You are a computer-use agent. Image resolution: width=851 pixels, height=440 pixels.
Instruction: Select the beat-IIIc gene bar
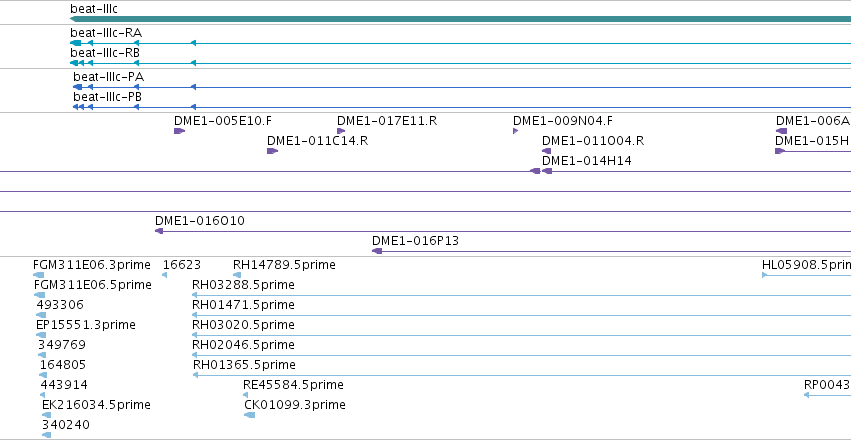coord(460,19)
